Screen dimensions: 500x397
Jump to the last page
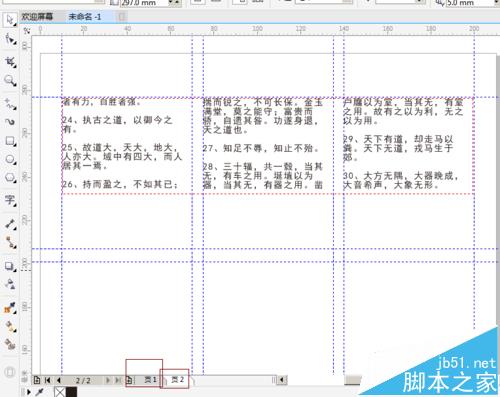coord(118,380)
